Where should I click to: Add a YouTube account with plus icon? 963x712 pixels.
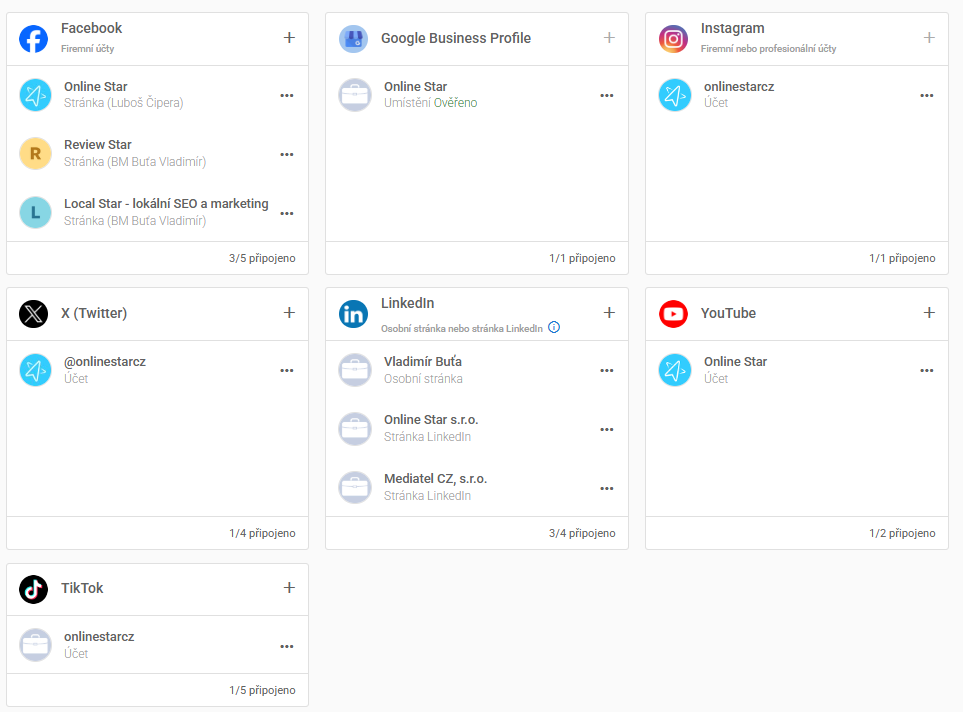(929, 313)
